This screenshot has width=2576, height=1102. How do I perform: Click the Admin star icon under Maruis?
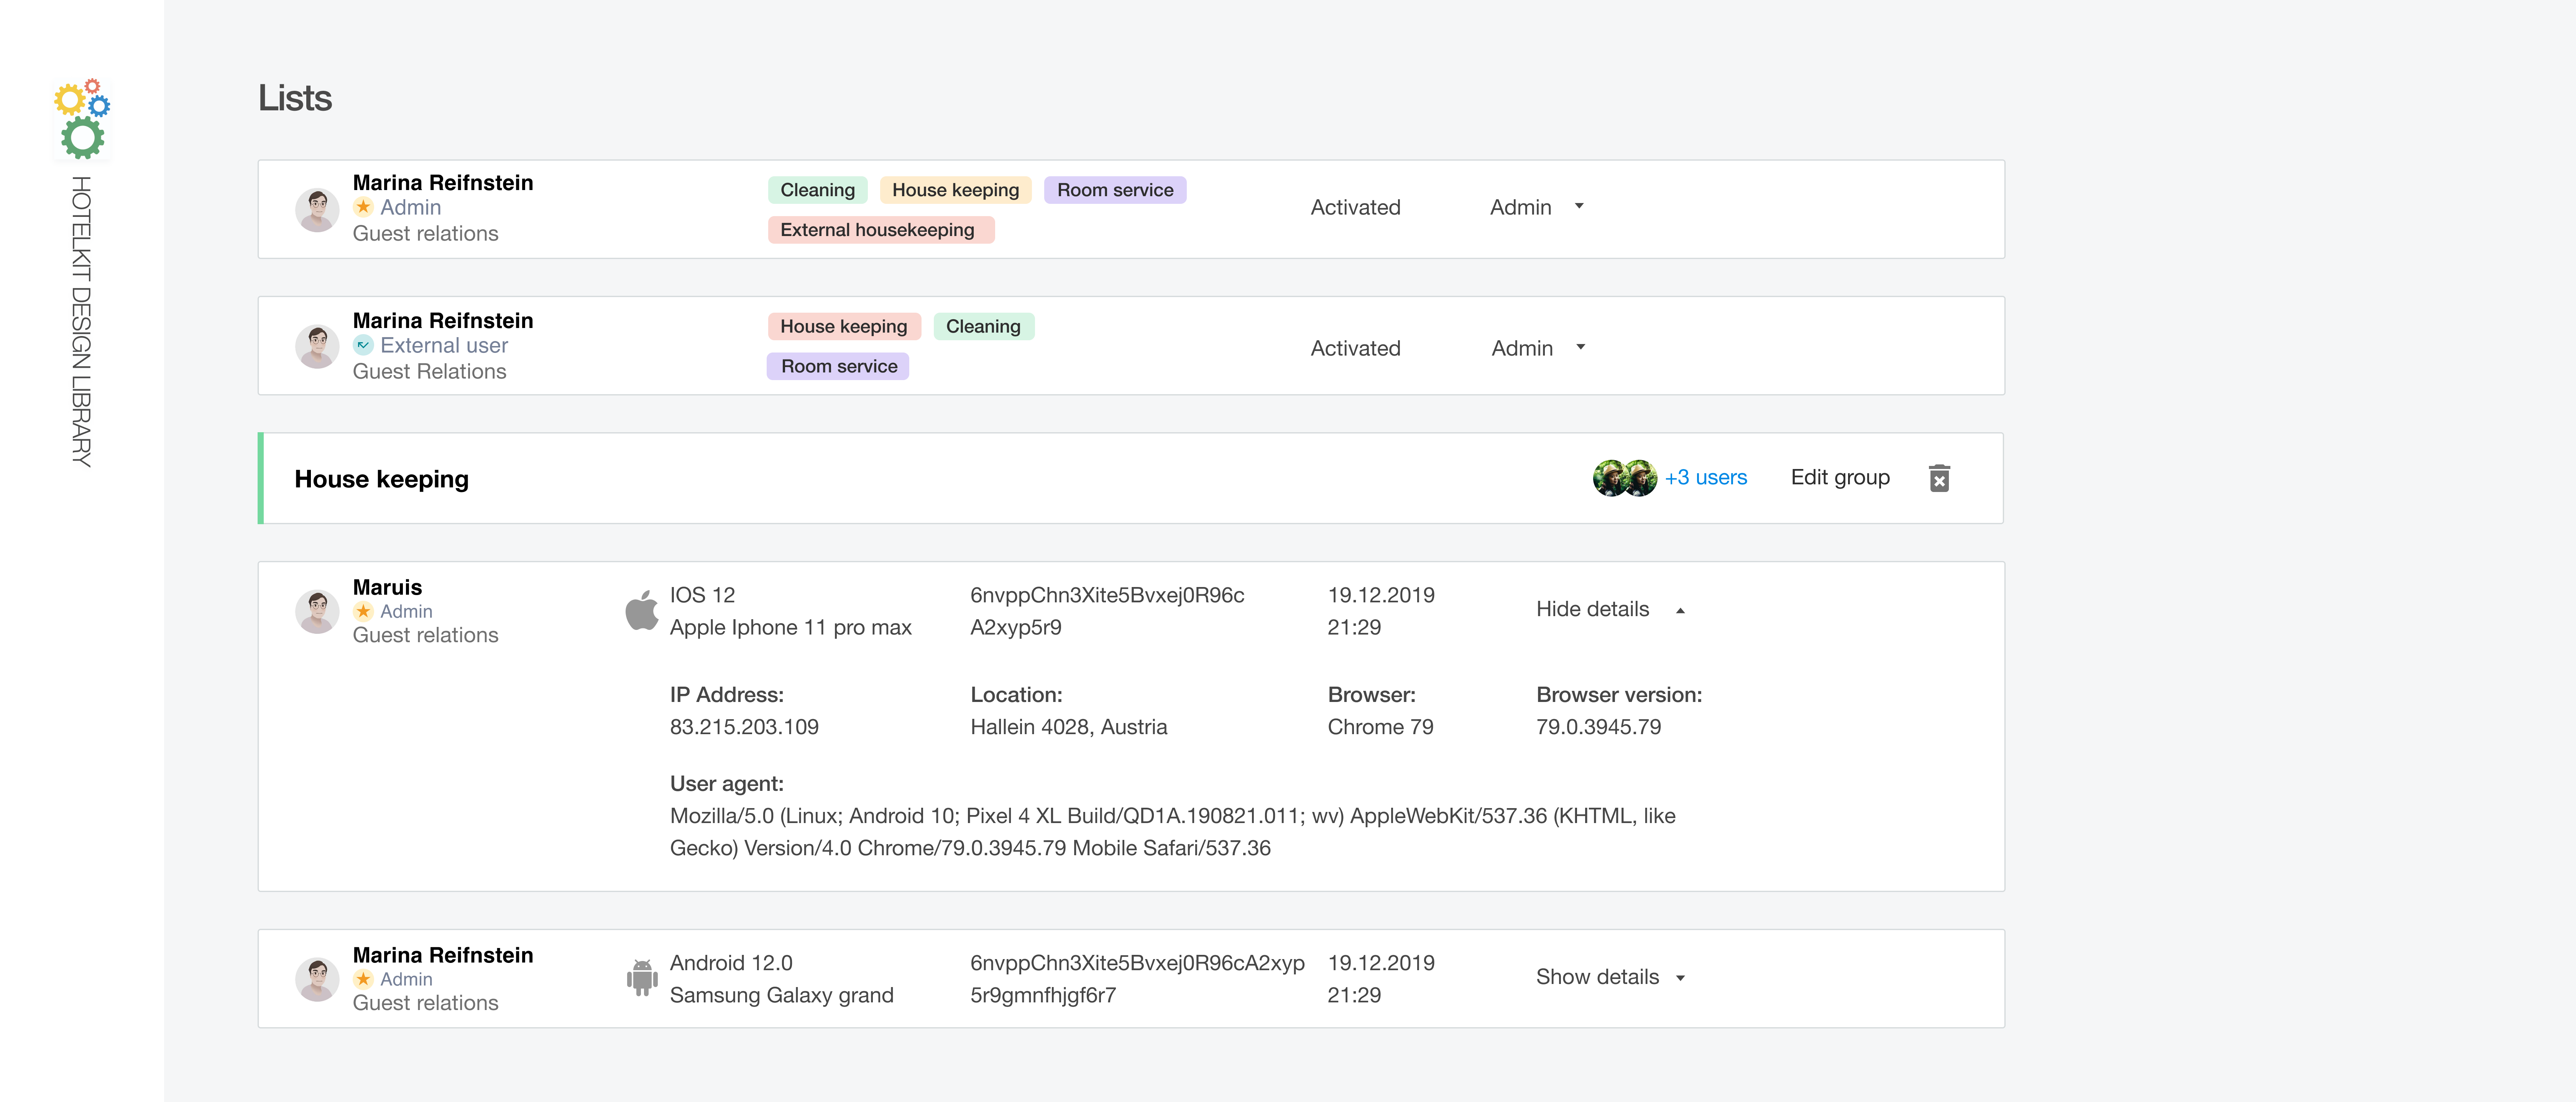(363, 611)
